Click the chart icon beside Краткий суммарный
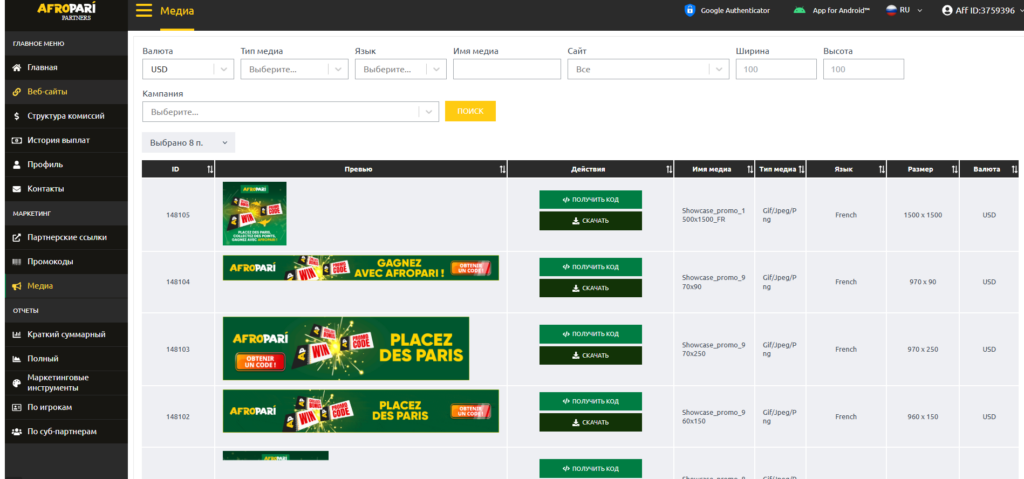The width and height of the screenshot is (1024, 479). point(17,335)
